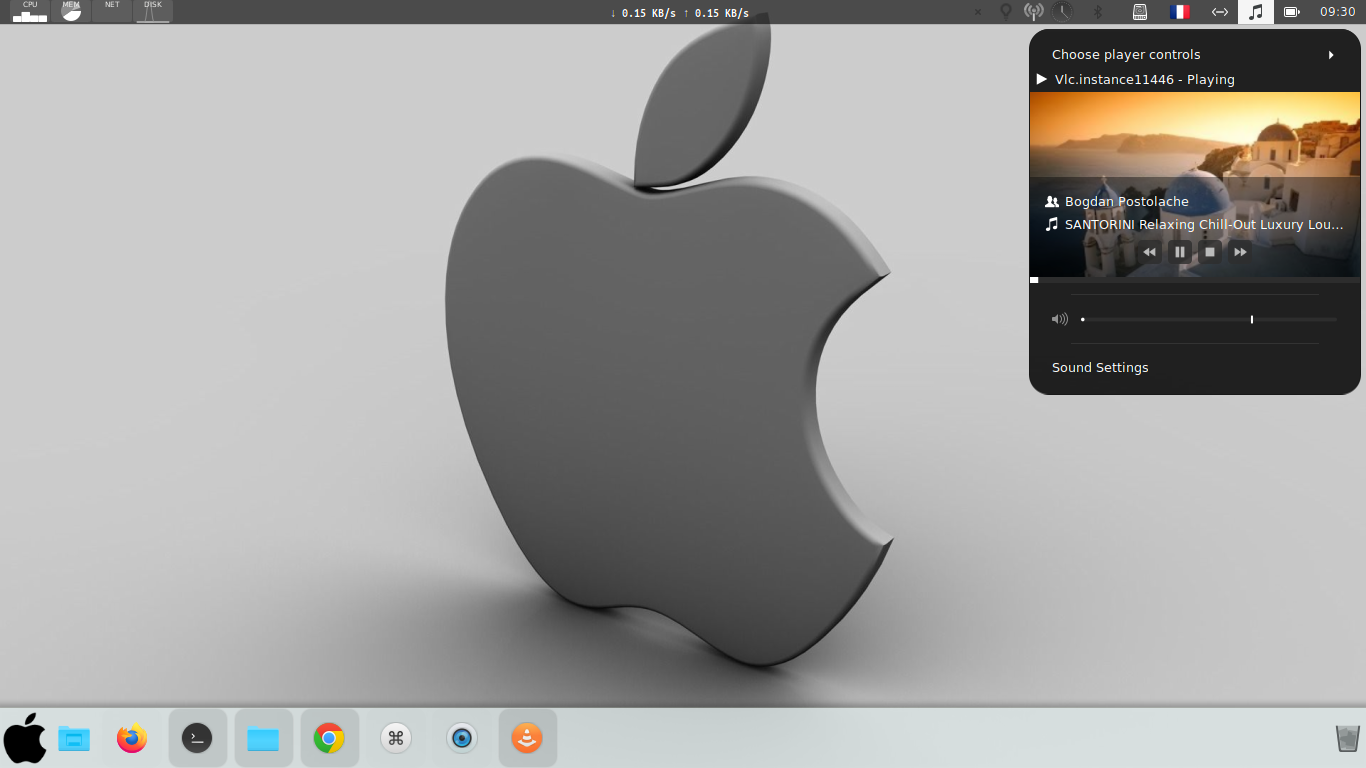Open the CPU monitor graph applet
Image resolution: width=1366 pixels, height=768 pixels.
pos(30,12)
